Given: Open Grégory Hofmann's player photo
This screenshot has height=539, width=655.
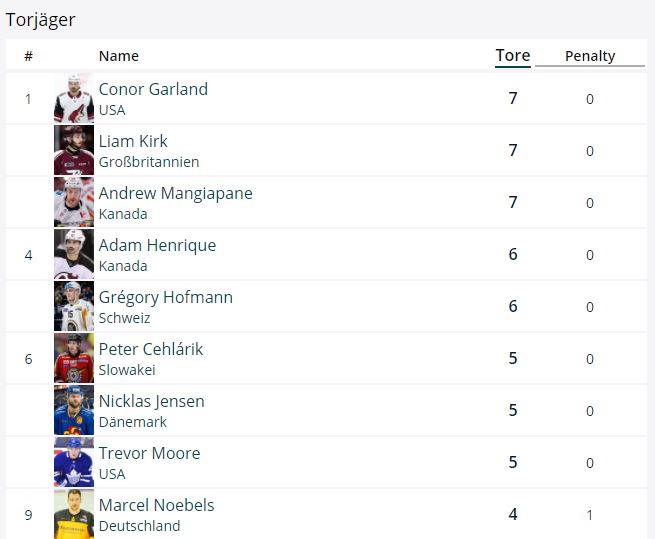Looking at the screenshot, I should (74, 307).
